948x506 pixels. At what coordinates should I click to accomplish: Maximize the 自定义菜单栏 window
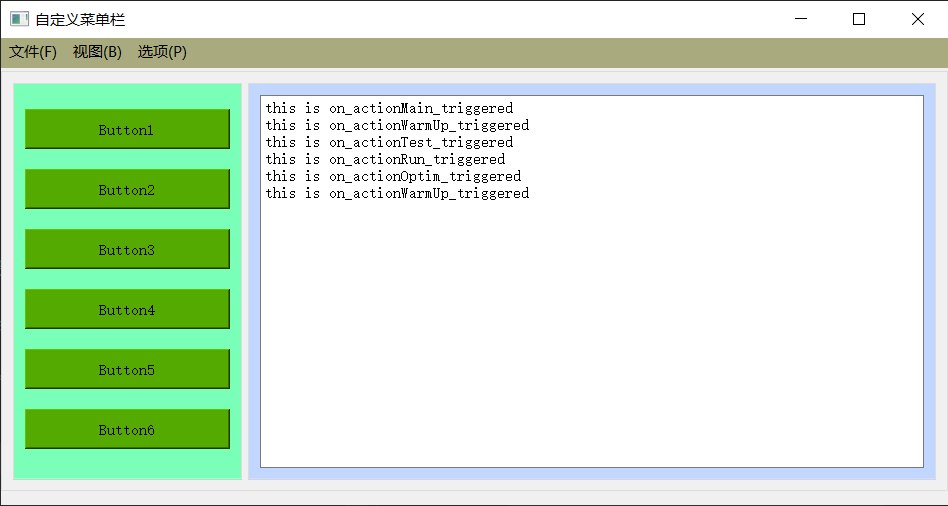point(859,19)
